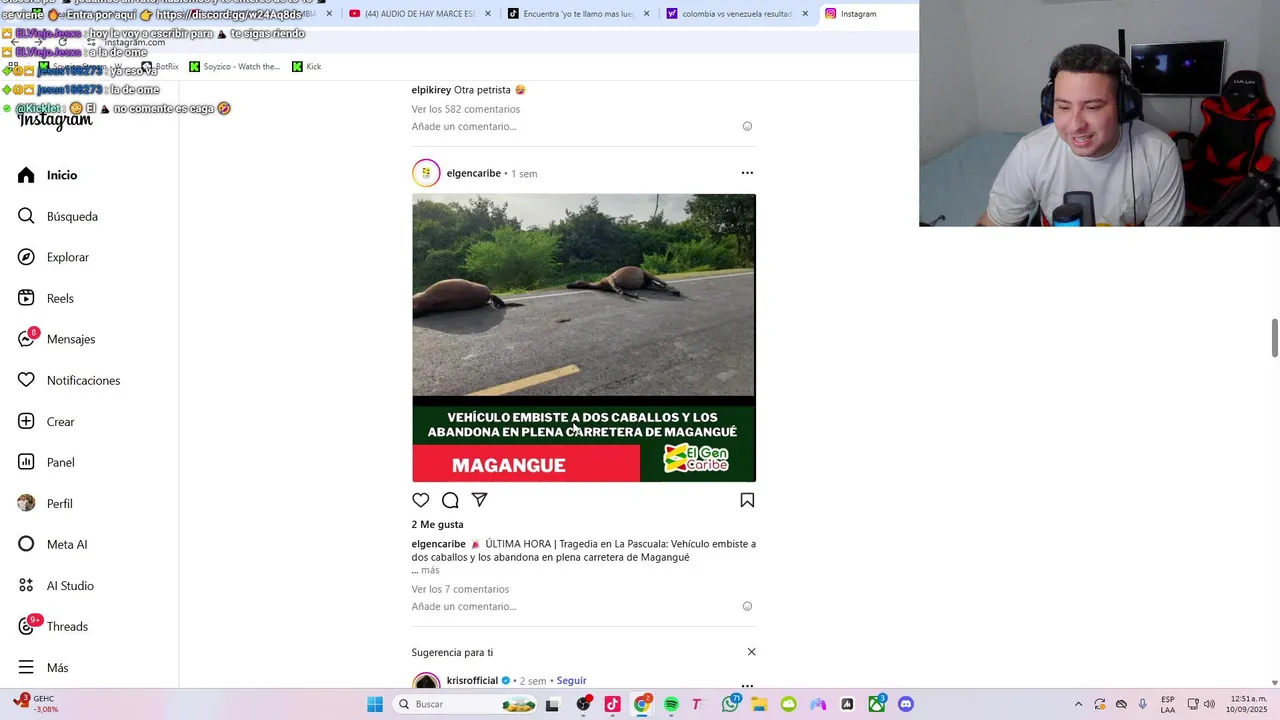Open File Explorer from the taskbar
1280x720 pixels.
click(759, 704)
